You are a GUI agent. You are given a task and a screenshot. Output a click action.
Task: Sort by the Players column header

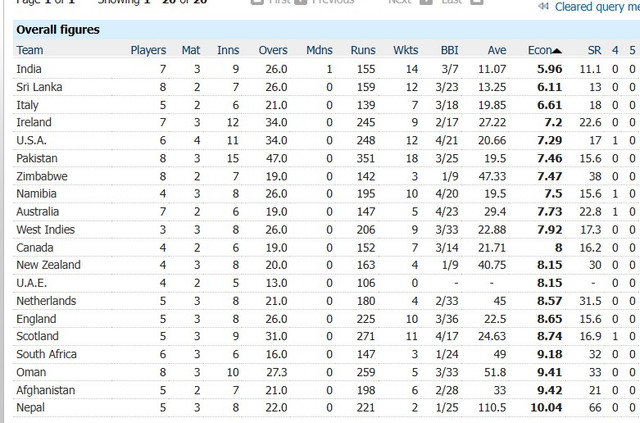click(148, 50)
